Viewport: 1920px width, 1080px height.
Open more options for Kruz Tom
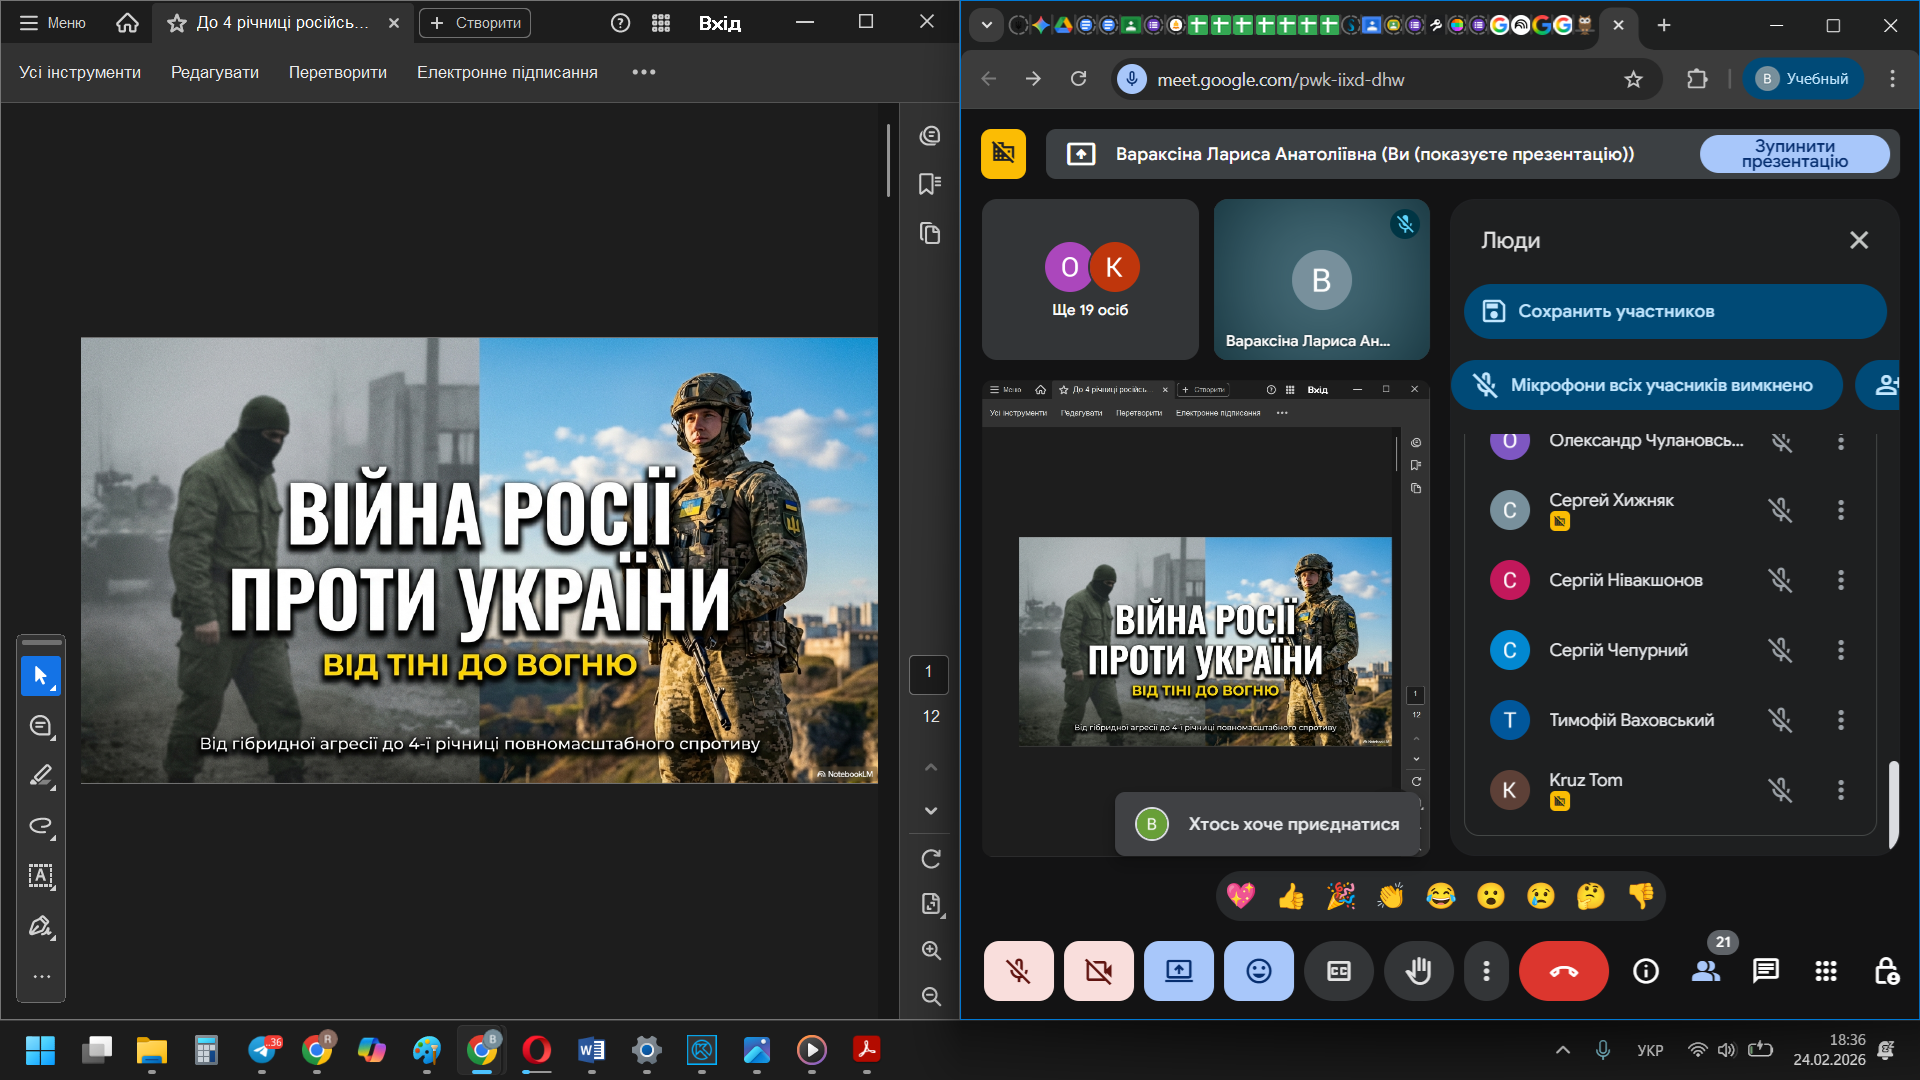click(x=1840, y=790)
